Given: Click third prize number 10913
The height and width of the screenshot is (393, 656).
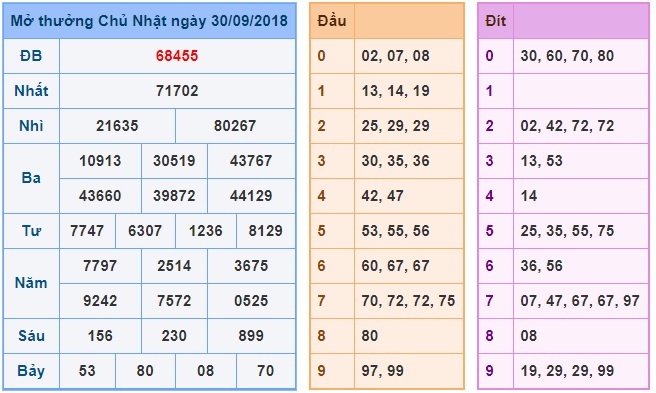Looking at the screenshot, I should [100, 161].
